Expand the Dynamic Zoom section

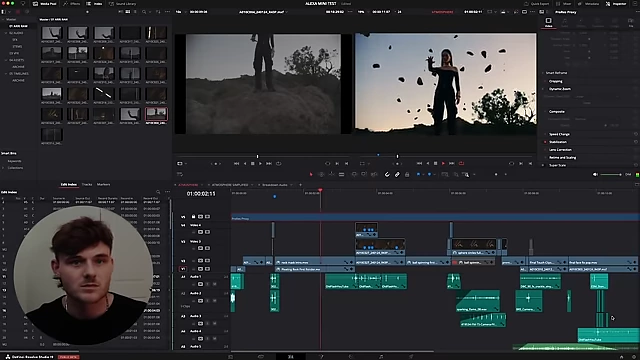(x=560, y=89)
